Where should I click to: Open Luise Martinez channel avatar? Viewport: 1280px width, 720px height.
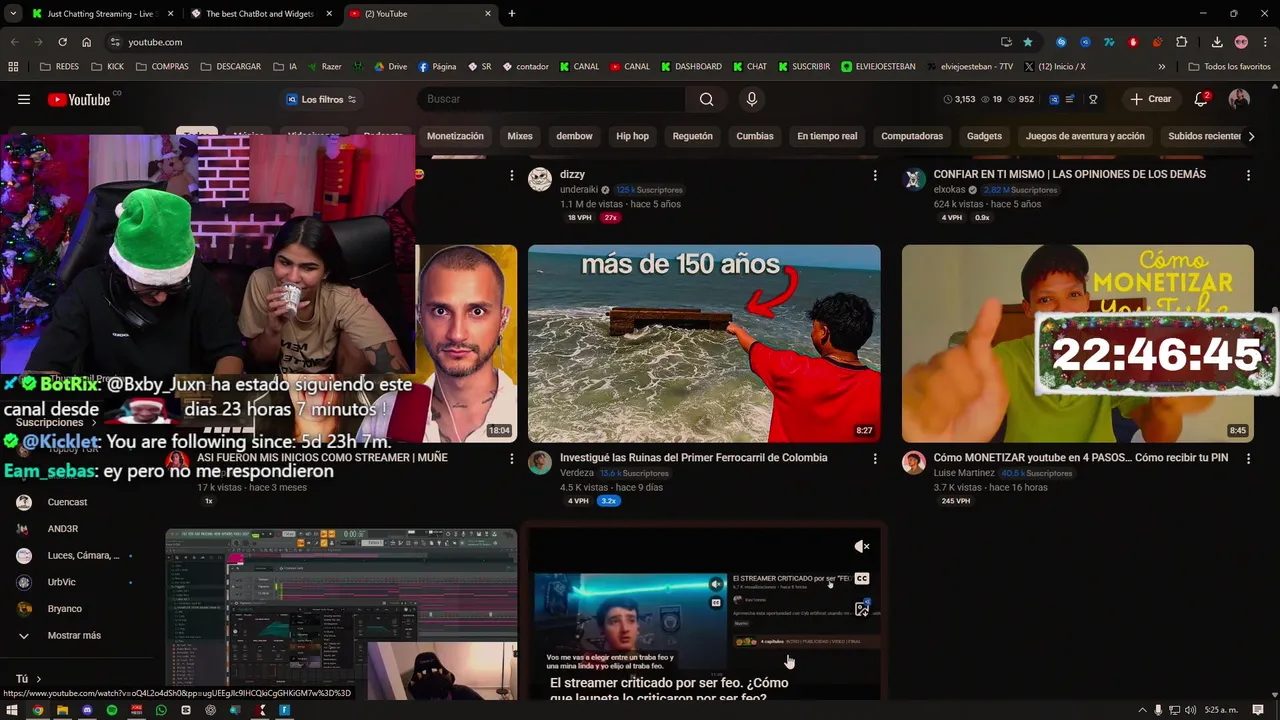click(x=914, y=462)
